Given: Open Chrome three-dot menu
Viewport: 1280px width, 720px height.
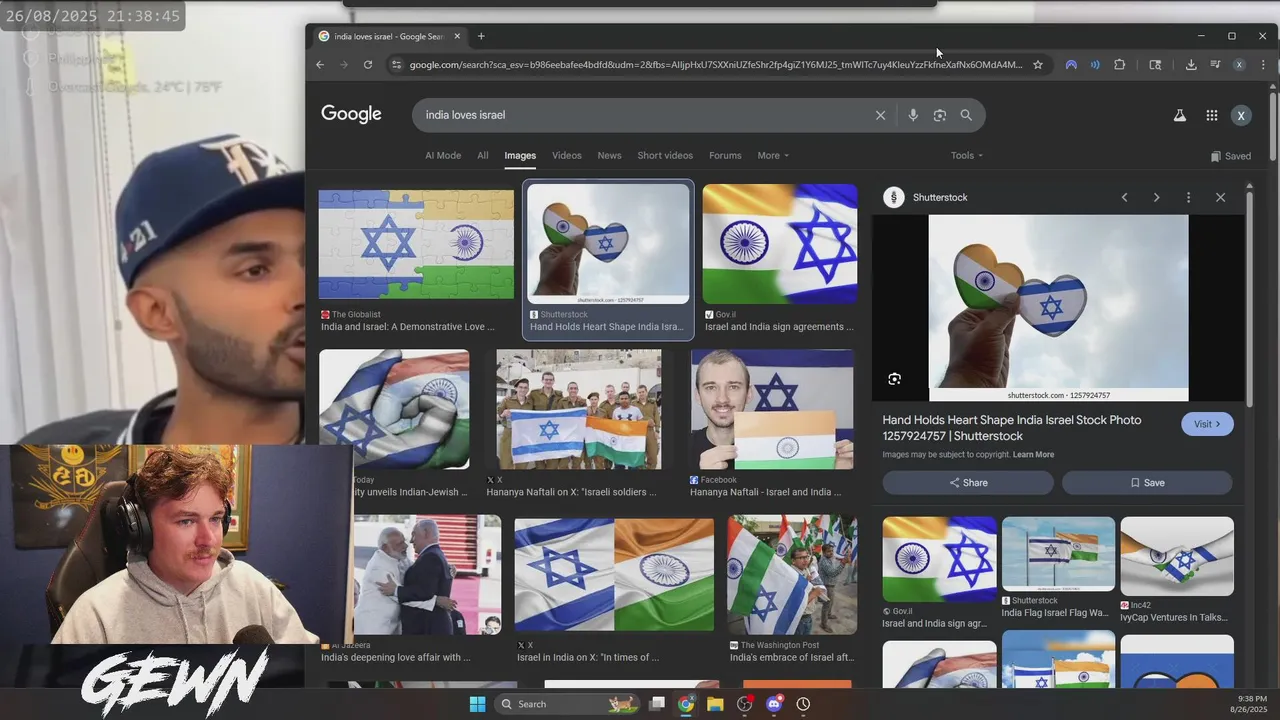Looking at the screenshot, I should click(x=1263, y=65).
